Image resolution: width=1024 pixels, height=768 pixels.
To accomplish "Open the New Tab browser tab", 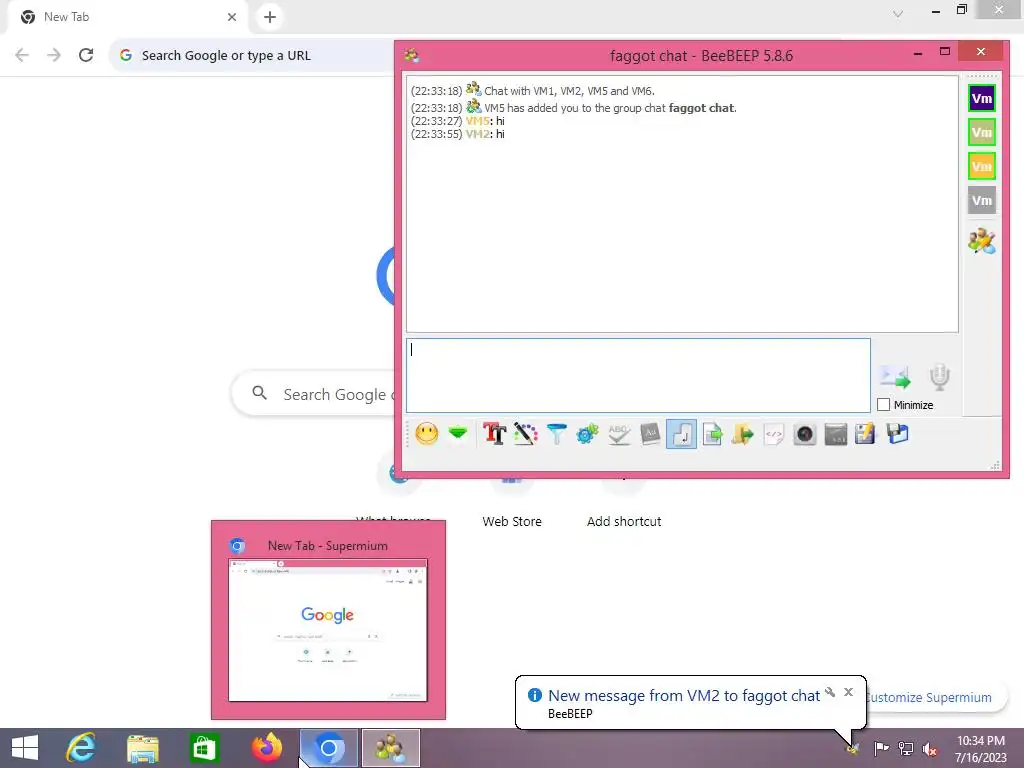I will click(127, 17).
